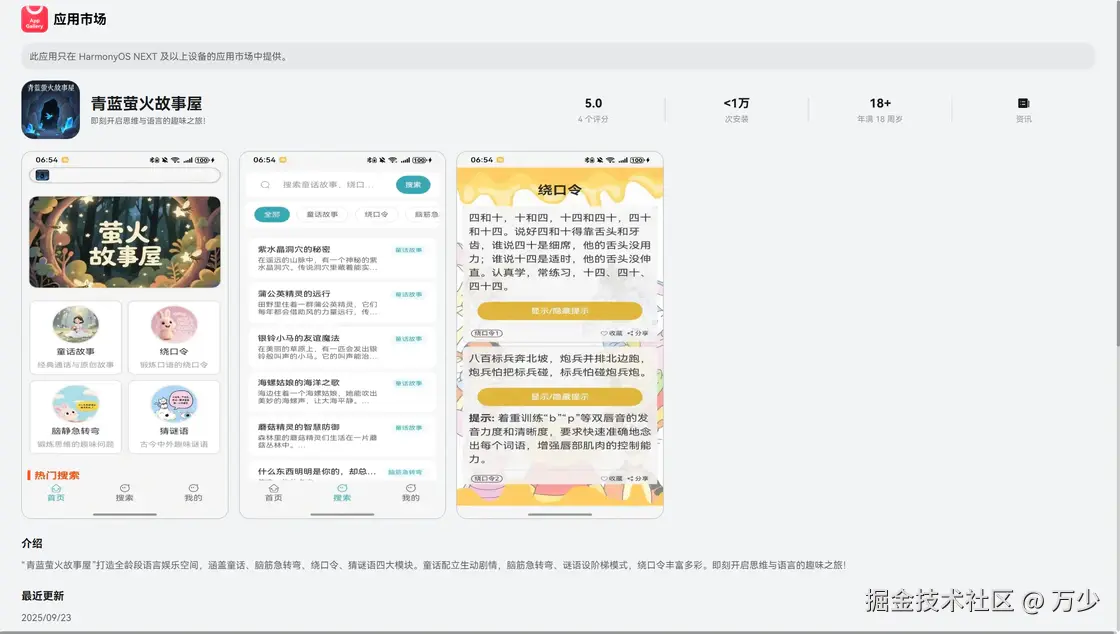The image size is (1120, 634).
Task: Open the first phone screenshot thumbnail
Action: (x=125, y=334)
